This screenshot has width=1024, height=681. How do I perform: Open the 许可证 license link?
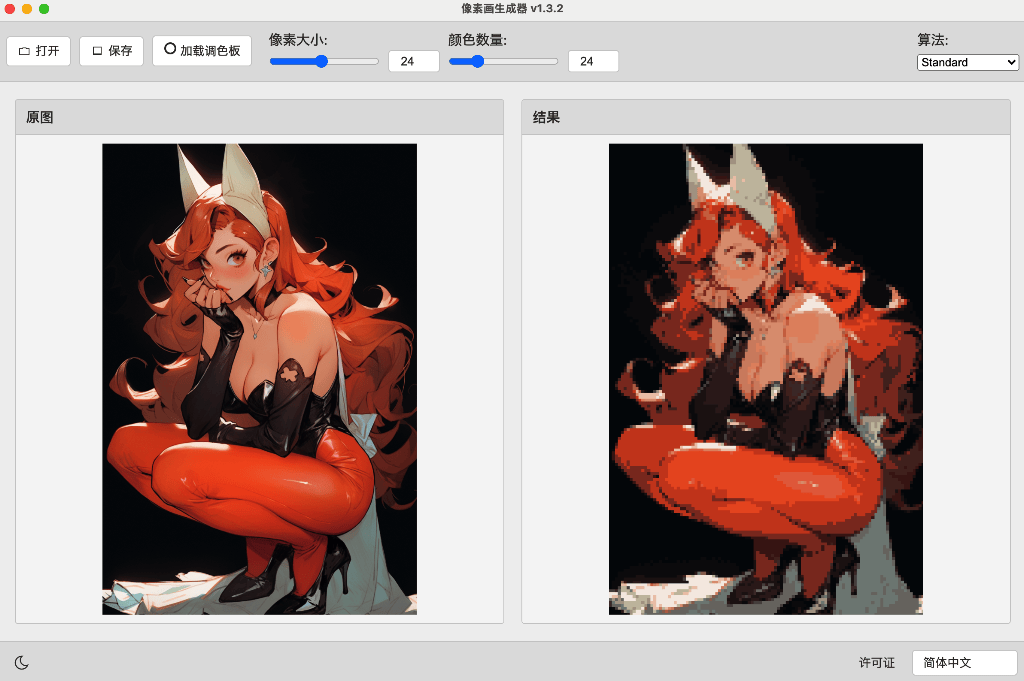pyautogui.click(x=876, y=663)
